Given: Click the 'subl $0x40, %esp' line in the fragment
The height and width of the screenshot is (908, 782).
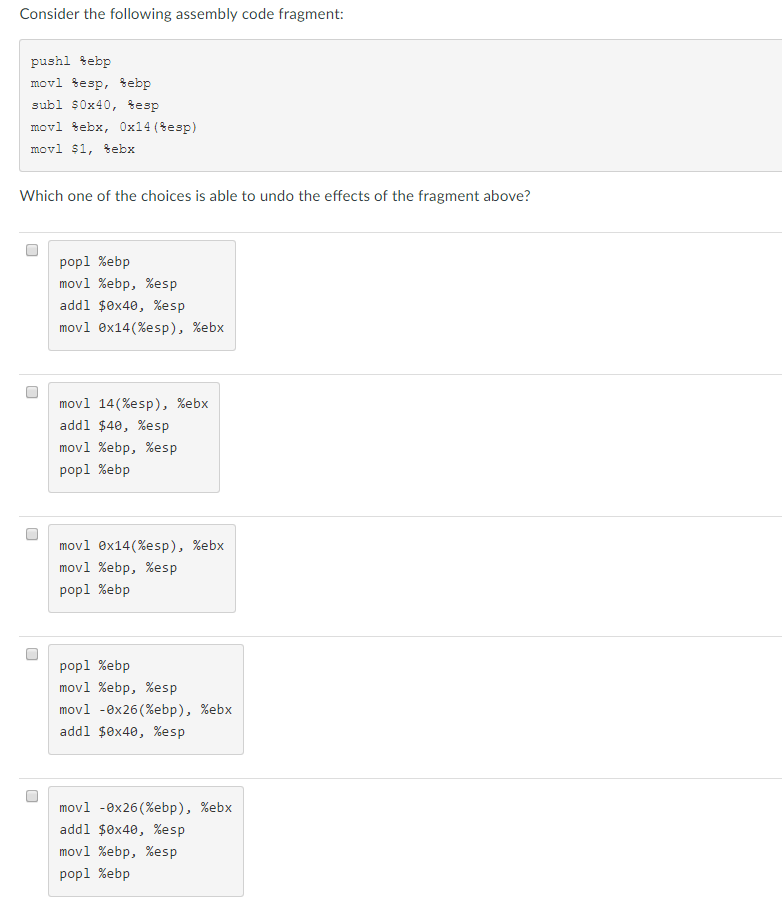Looking at the screenshot, I should [94, 105].
